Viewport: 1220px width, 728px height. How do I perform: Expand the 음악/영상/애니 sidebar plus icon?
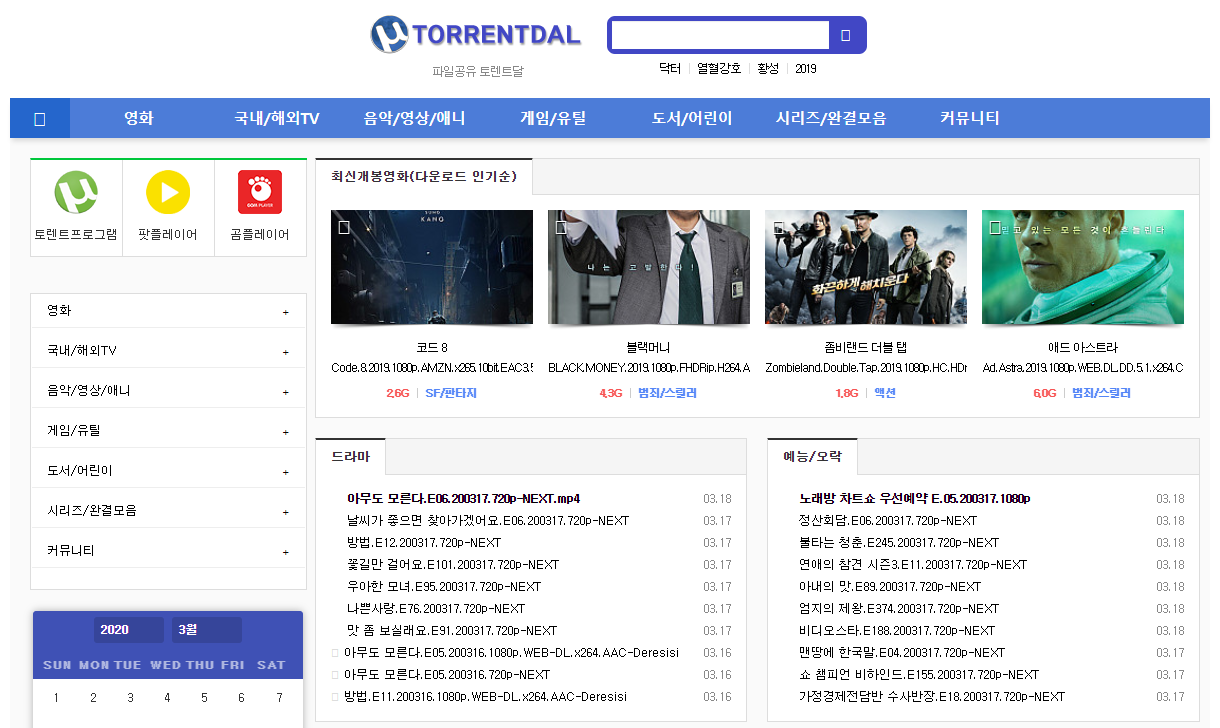click(x=285, y=392)
